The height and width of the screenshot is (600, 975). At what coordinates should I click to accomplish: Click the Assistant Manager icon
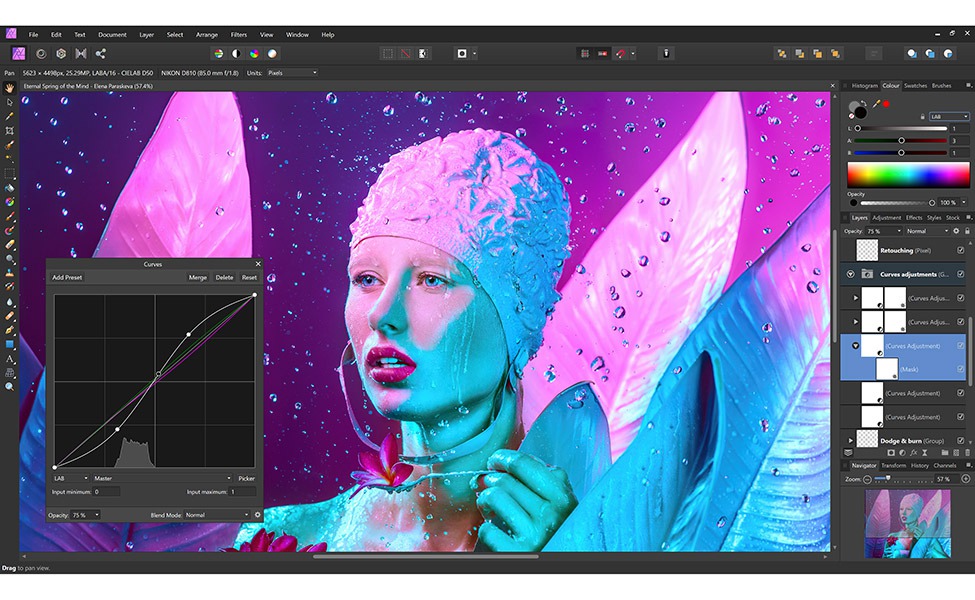(666, 53)
